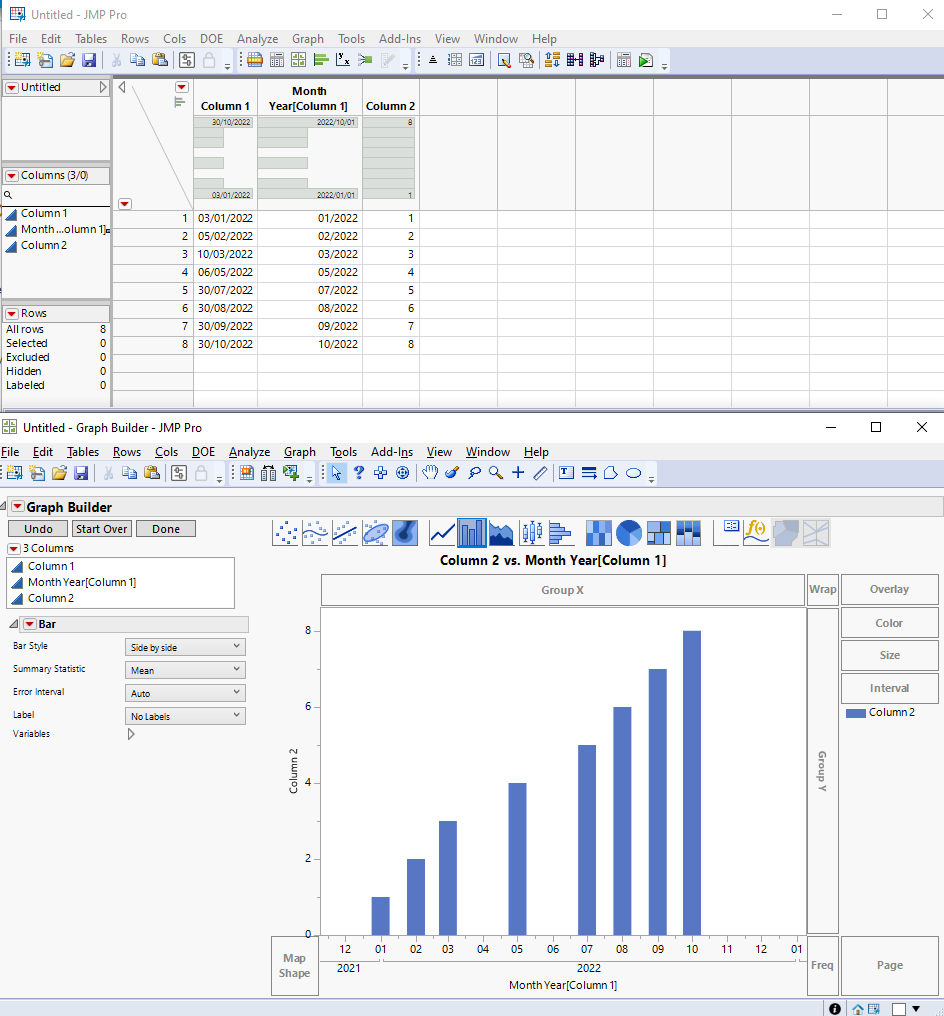
Task: Select the Bar element icon
Action: (471, 533)
